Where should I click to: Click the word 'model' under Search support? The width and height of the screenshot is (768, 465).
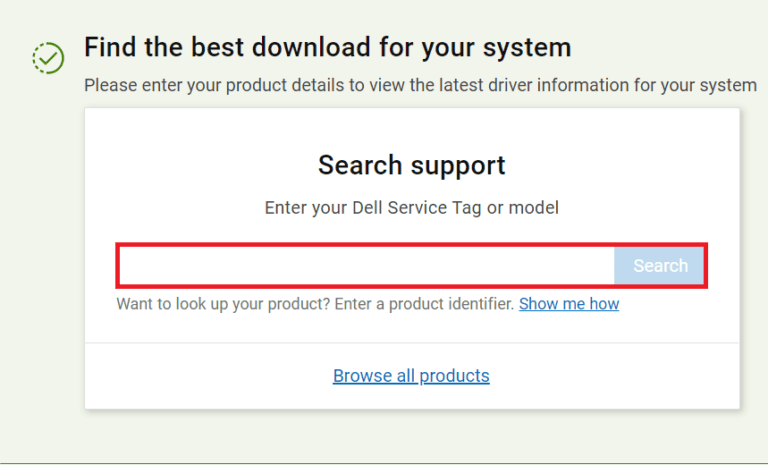[x=533, y=208]
